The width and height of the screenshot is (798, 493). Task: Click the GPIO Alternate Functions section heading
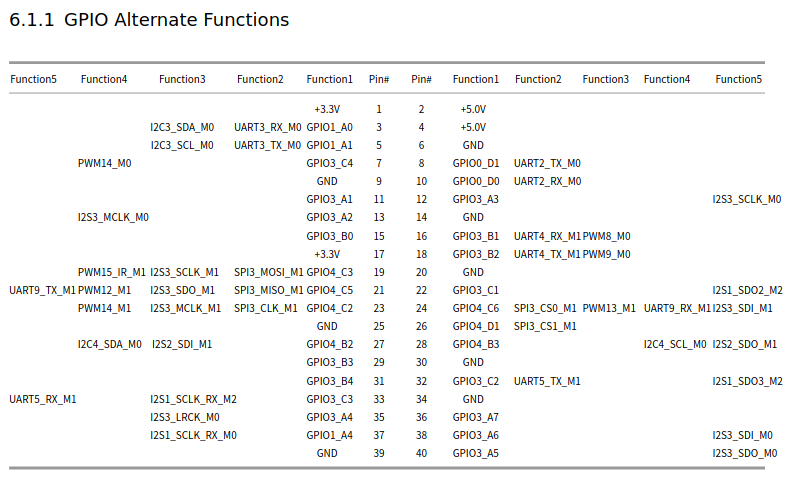tap(149, 20)
